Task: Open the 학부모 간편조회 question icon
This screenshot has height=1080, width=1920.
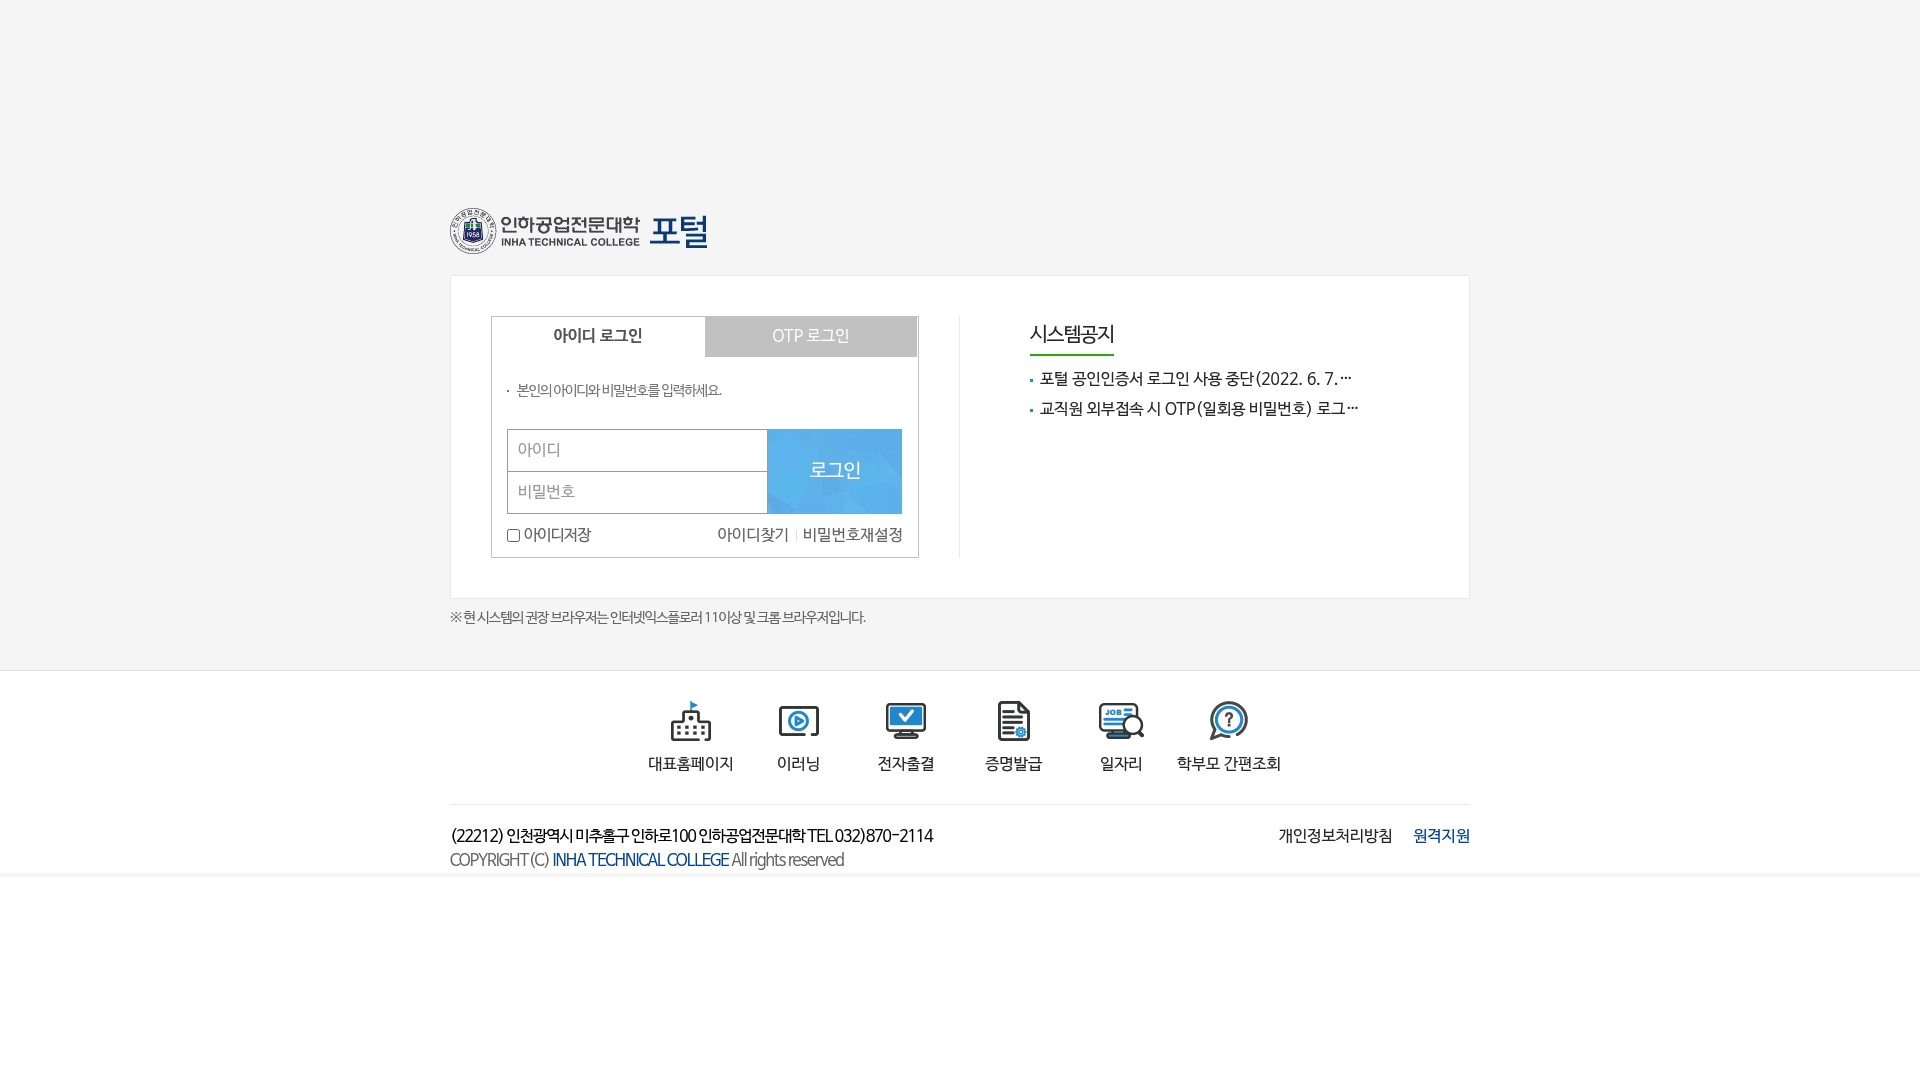Action: (x=1228, y=721)
